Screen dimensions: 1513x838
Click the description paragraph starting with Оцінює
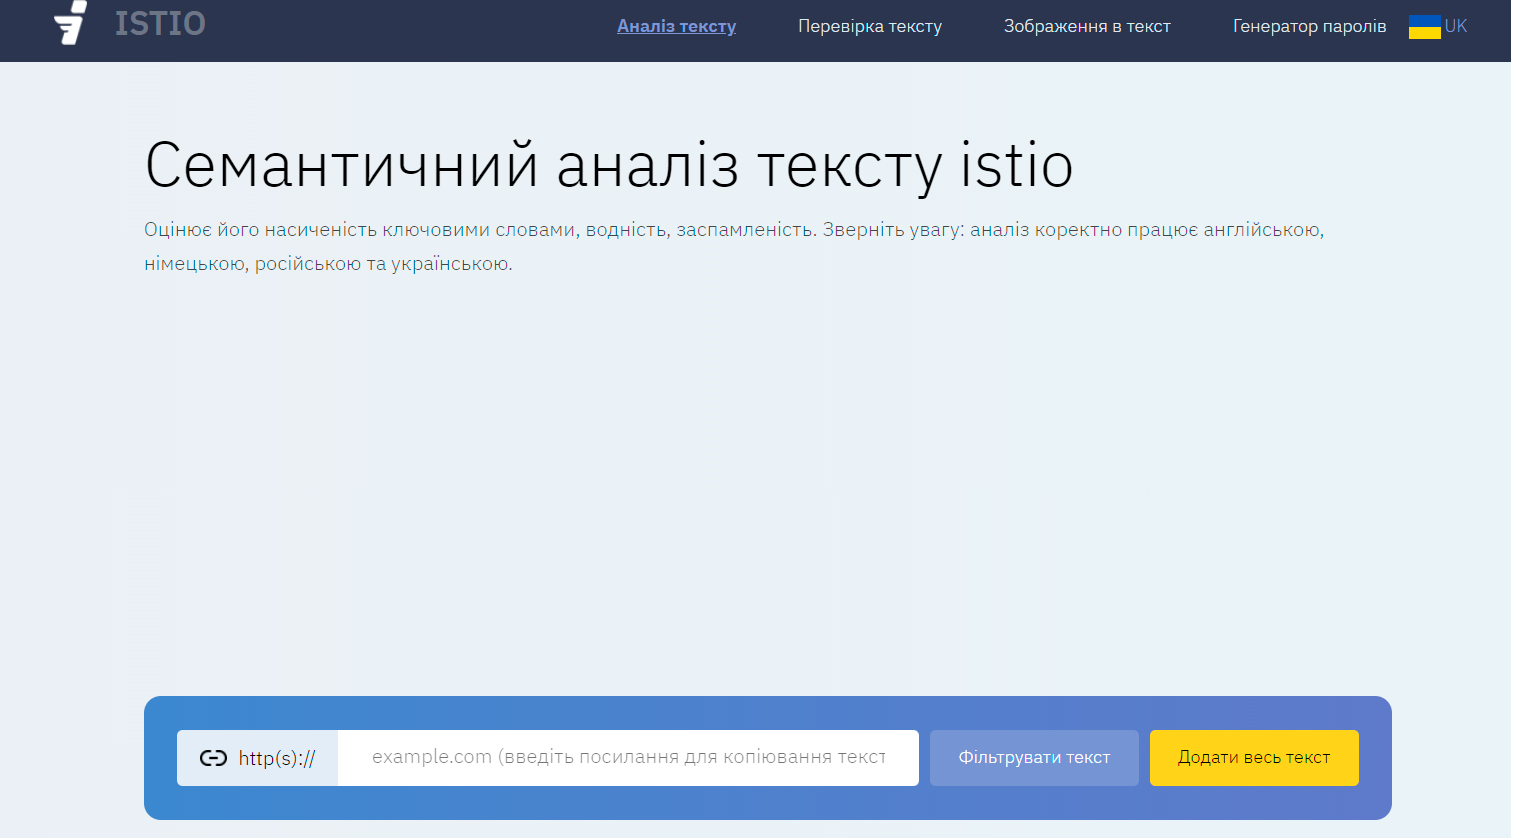coord(734,247)
